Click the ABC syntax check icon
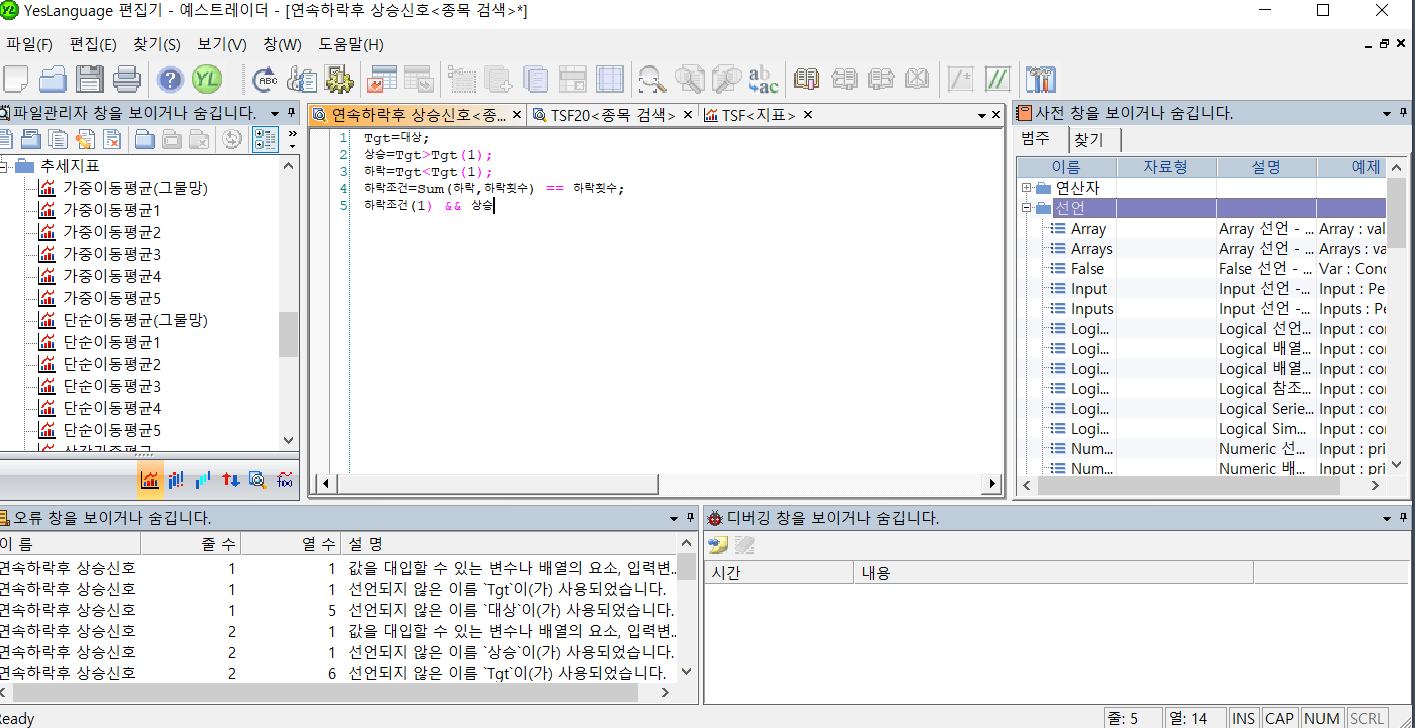 coord(266,79)
